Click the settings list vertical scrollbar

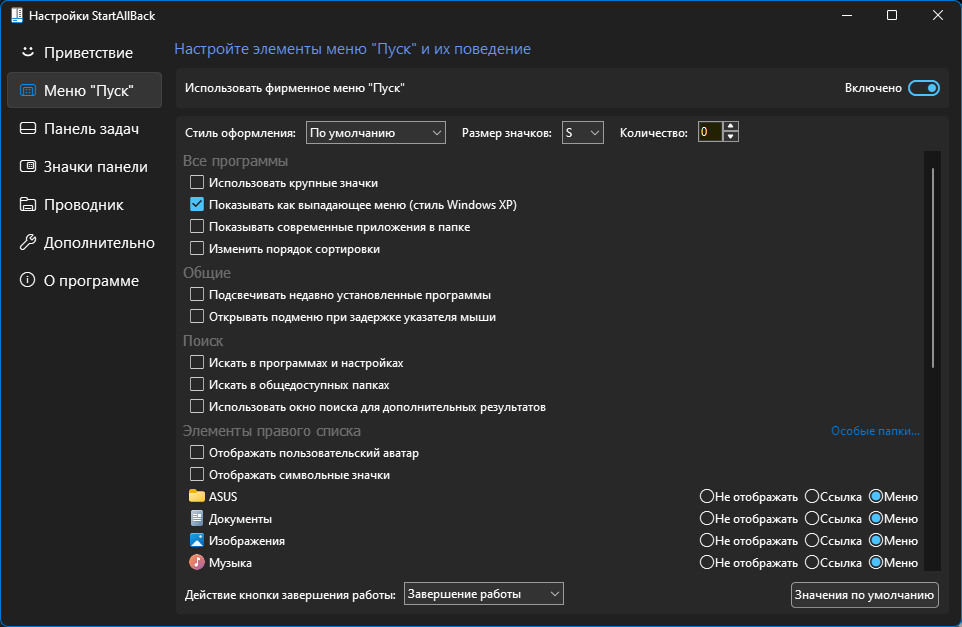tap(933, 268)
